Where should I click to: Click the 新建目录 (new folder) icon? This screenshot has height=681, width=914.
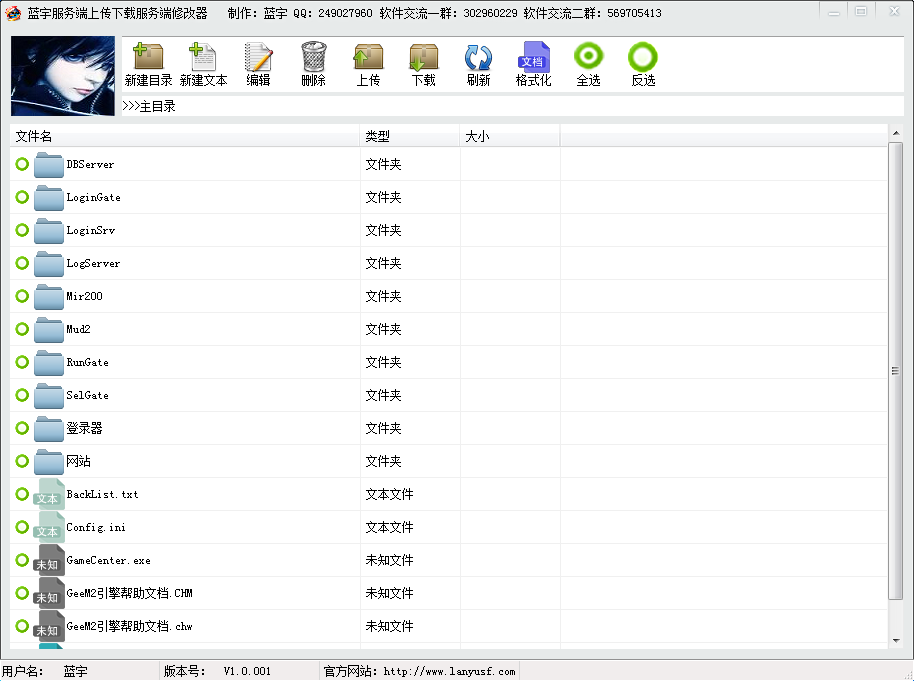[x=148, y=58]
